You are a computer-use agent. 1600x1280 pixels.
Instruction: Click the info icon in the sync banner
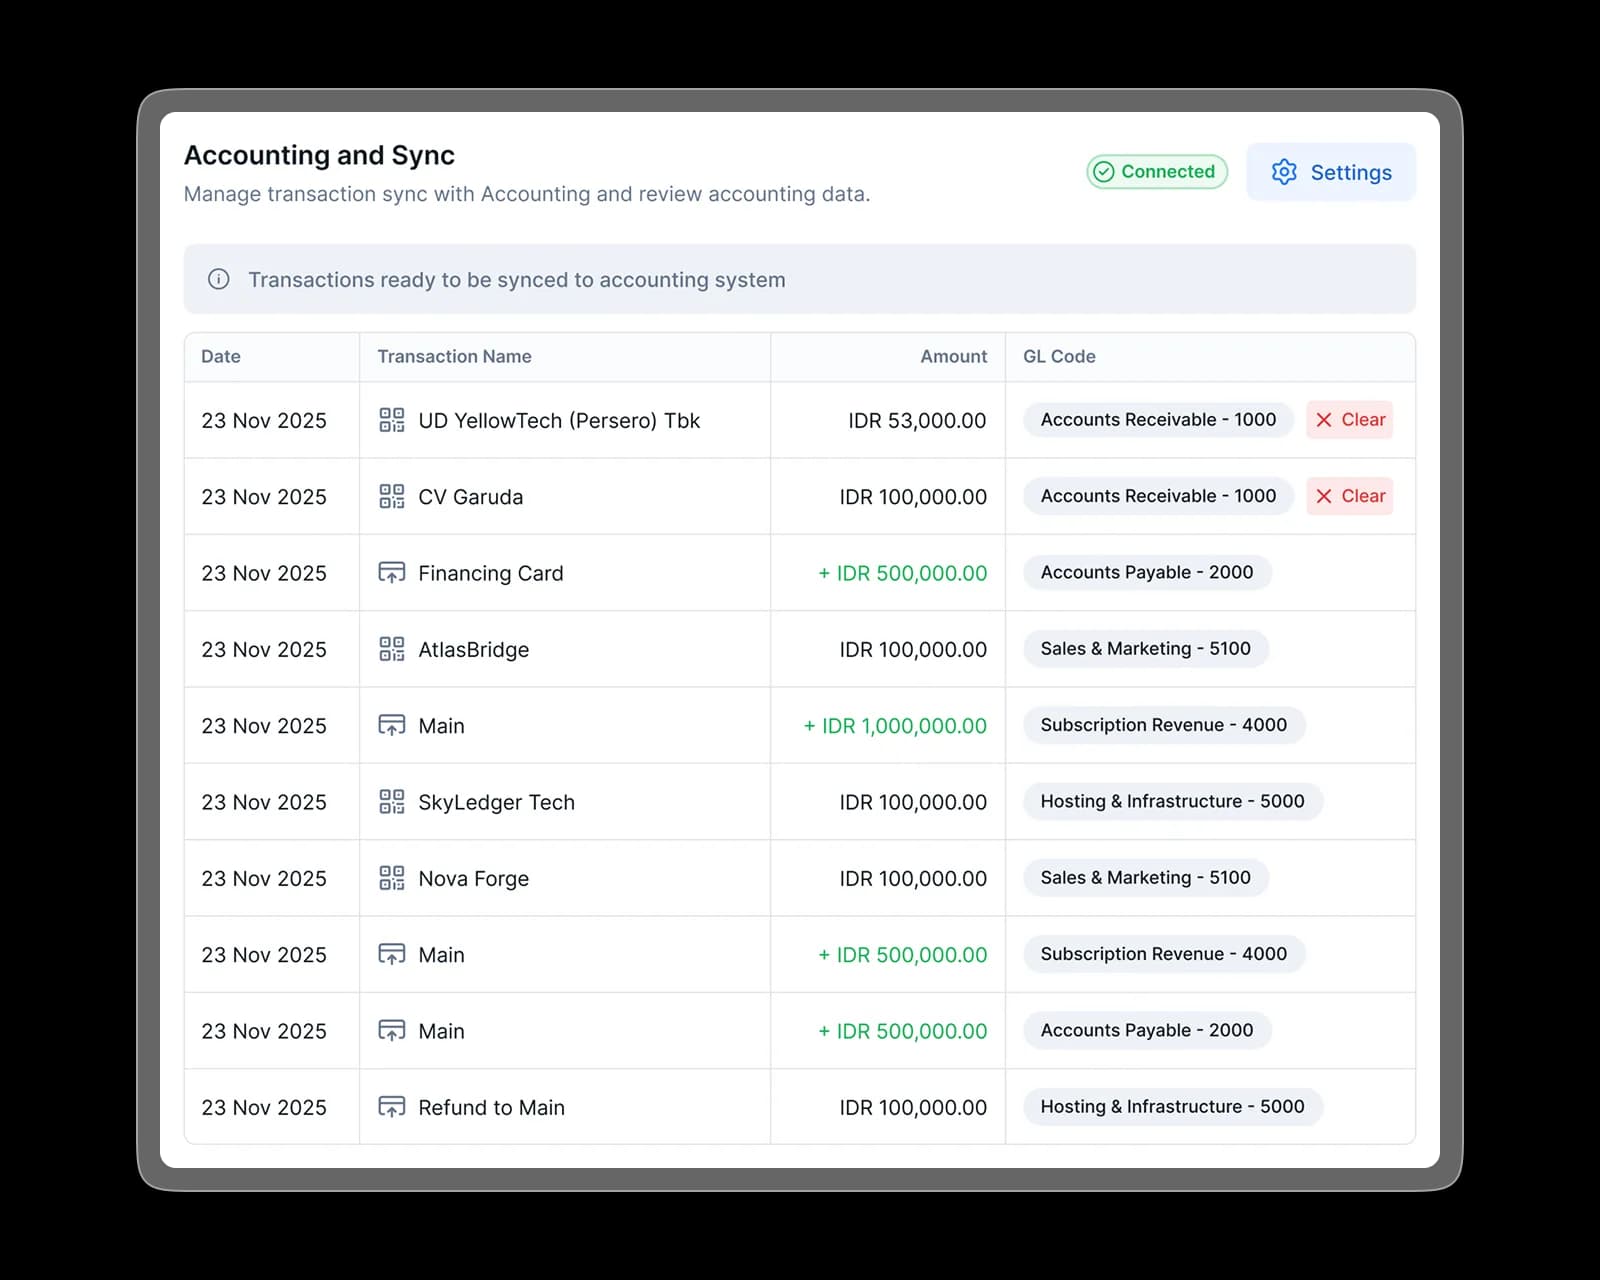coord(218,280)
